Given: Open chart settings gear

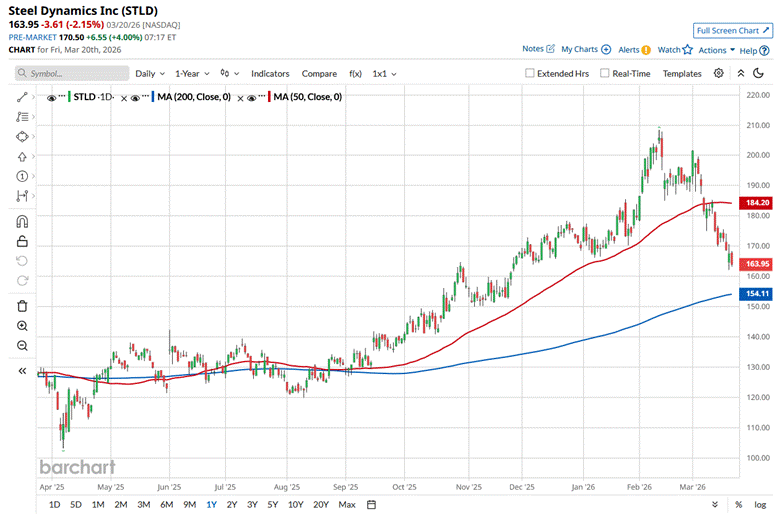Looking at the screenshot, I should (719, 73).
